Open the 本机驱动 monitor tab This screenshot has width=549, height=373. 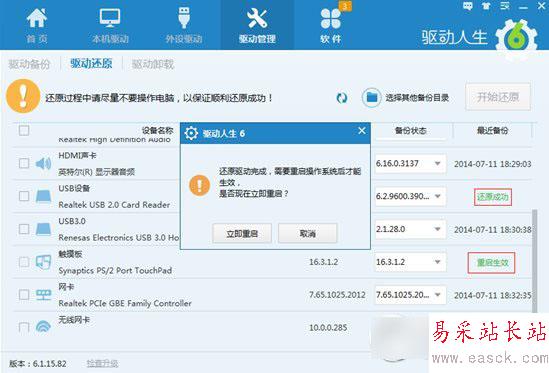click(x=110, y=26)
